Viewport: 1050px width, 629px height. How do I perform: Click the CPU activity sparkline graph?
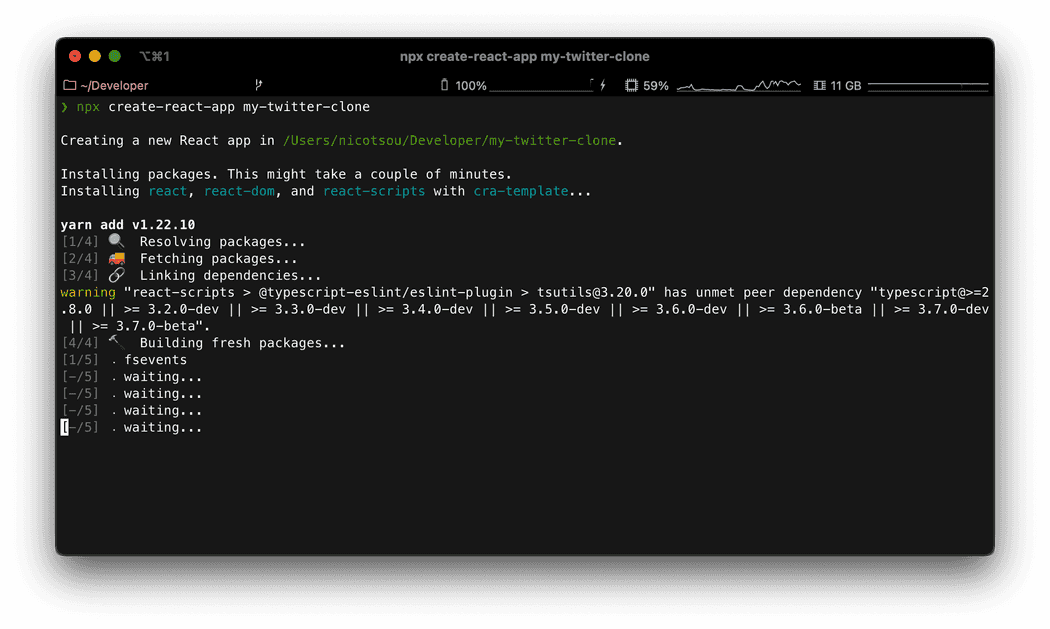click(x=738, y=85)
